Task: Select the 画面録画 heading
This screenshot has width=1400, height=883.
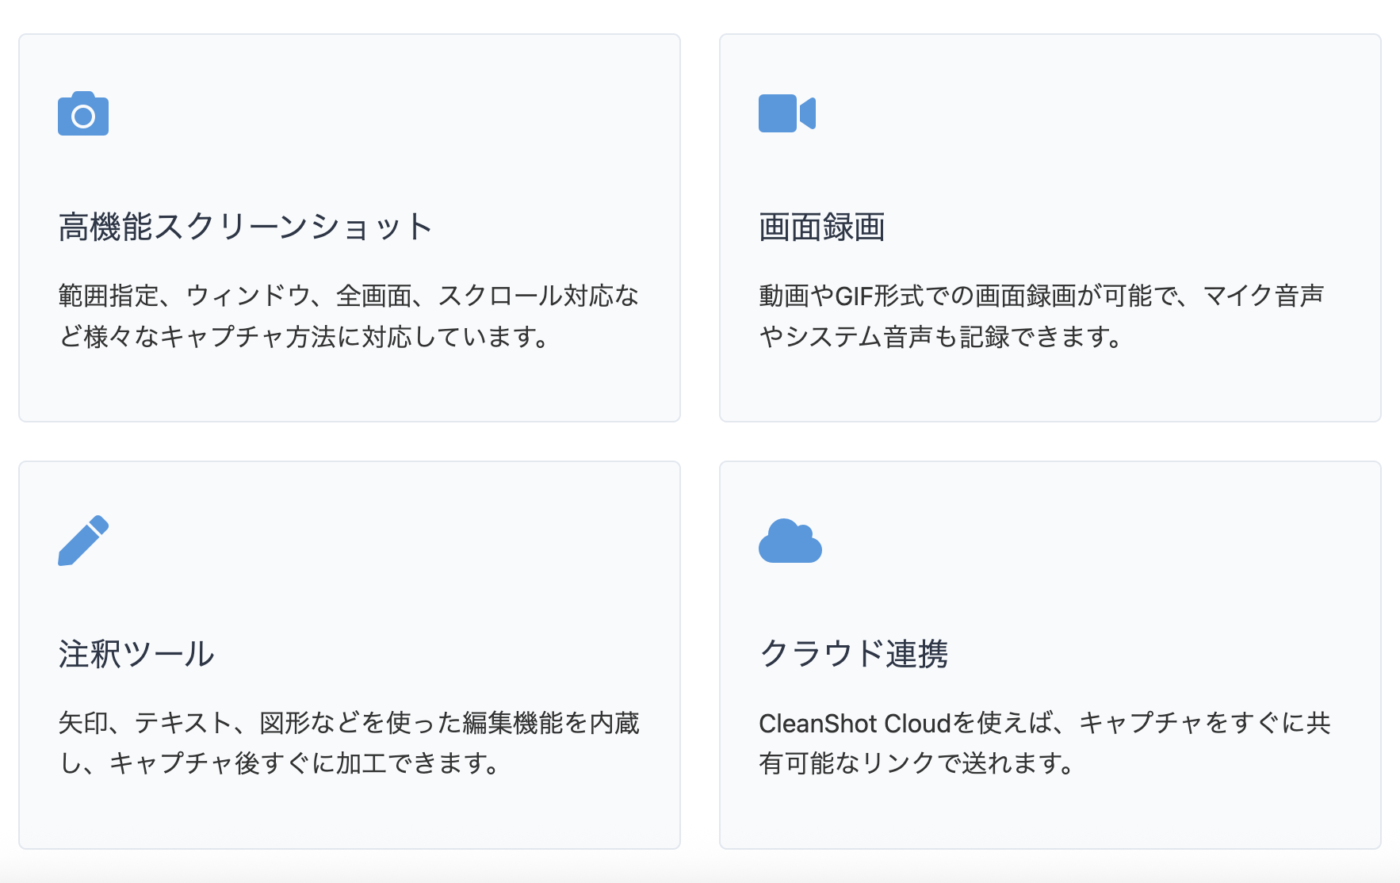Action: click(822, 227)
